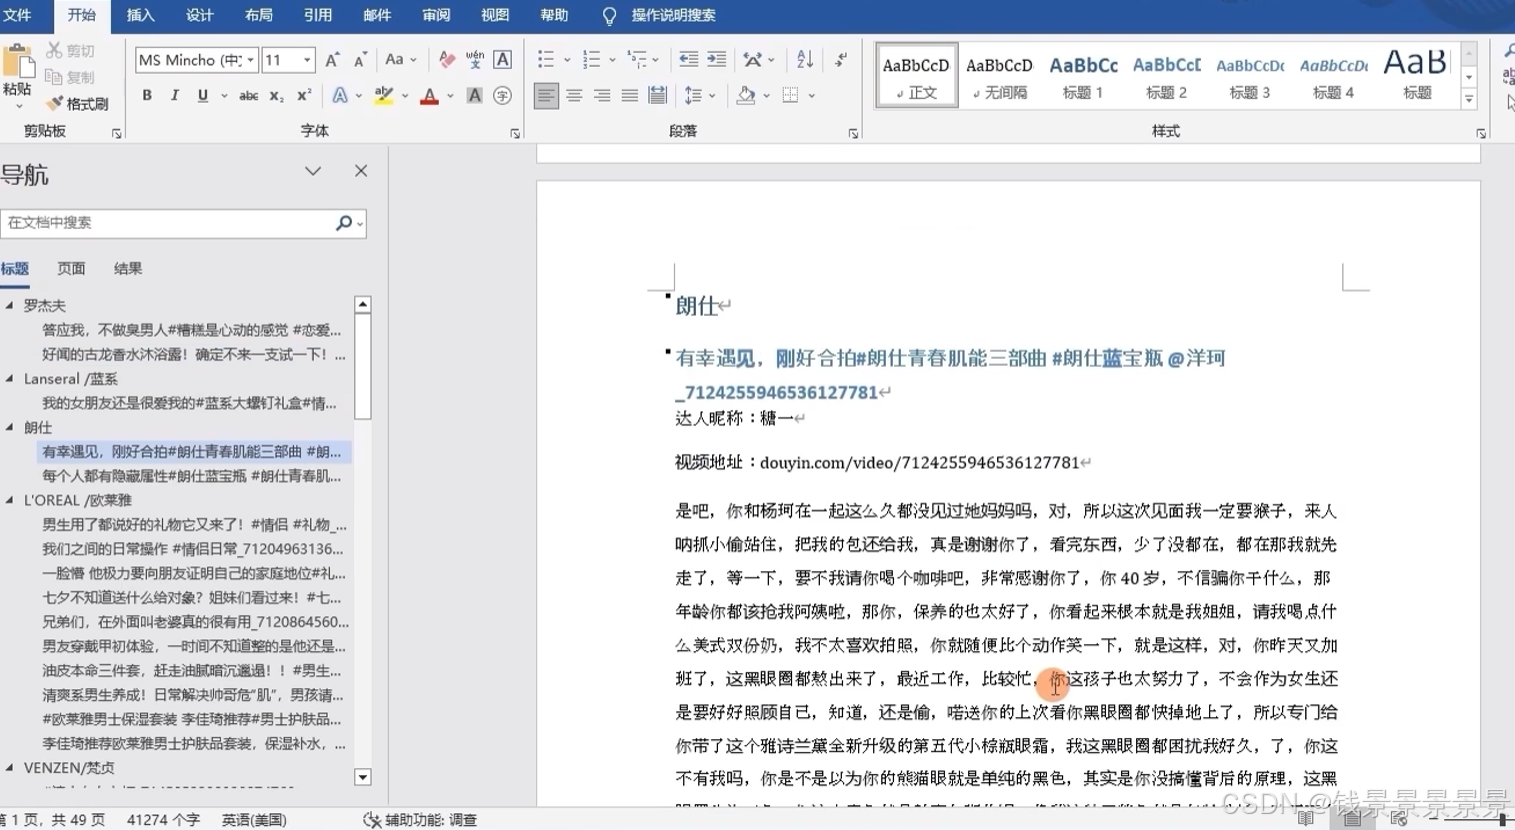Align text left
Screen dimensions: 1515x830
[546, 96]
